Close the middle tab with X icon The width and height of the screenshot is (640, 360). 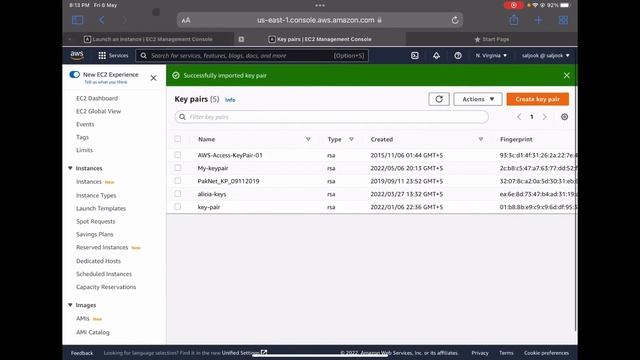click(x=241, y=39)
